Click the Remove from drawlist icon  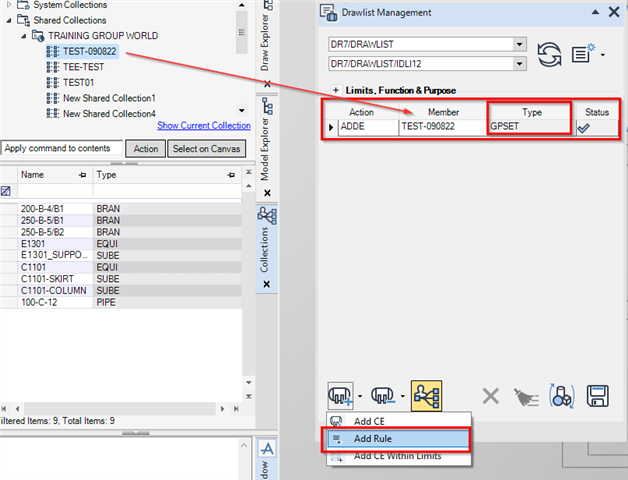(383, 395)
